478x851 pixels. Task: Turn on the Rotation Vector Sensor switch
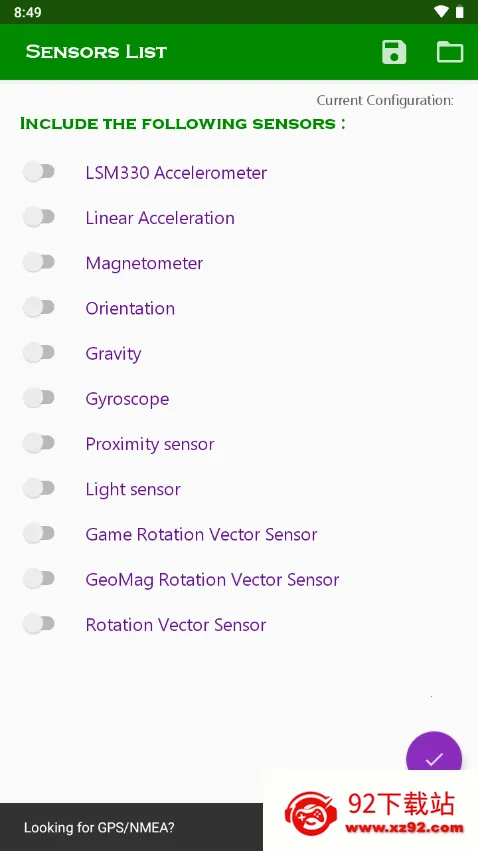click(39, 624)
